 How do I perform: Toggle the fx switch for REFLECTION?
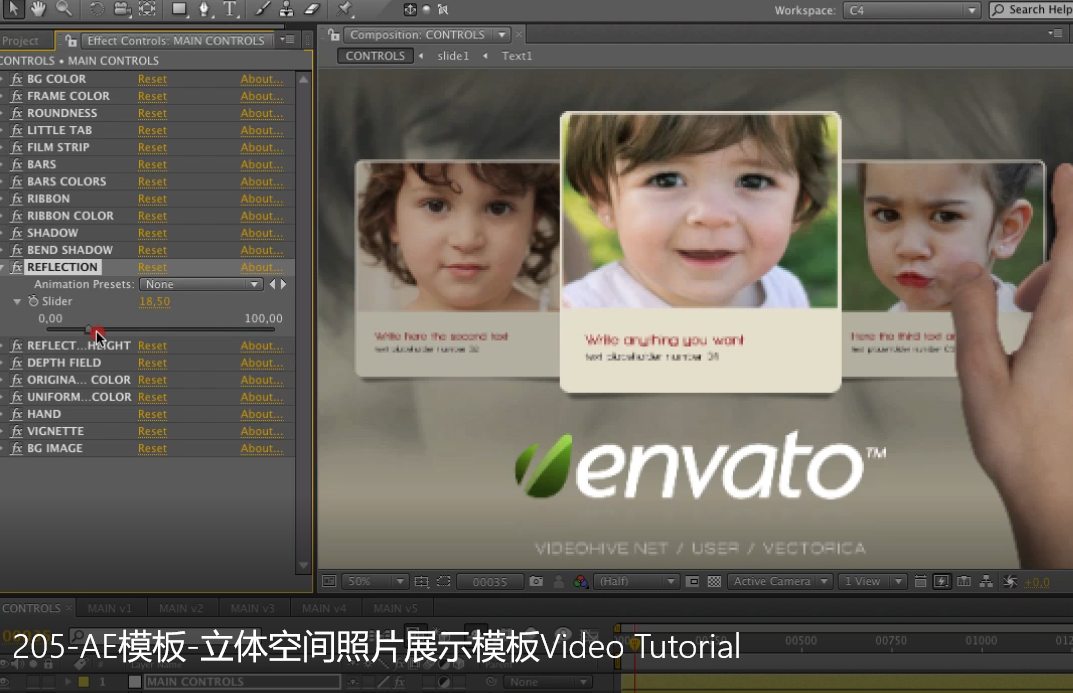click(16, 267)
